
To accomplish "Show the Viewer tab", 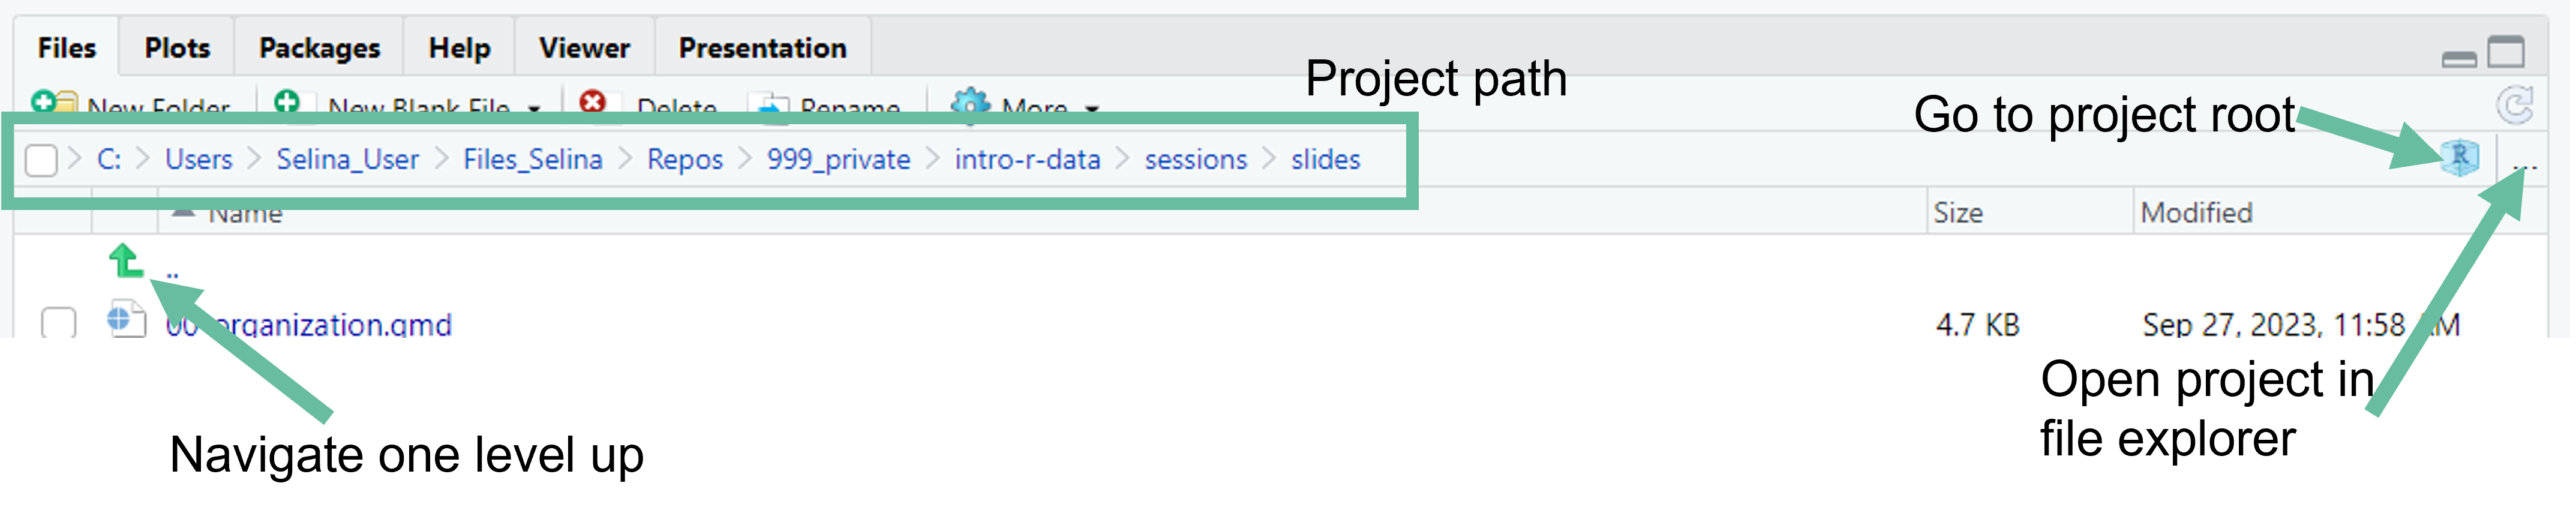I will (584, 48).
